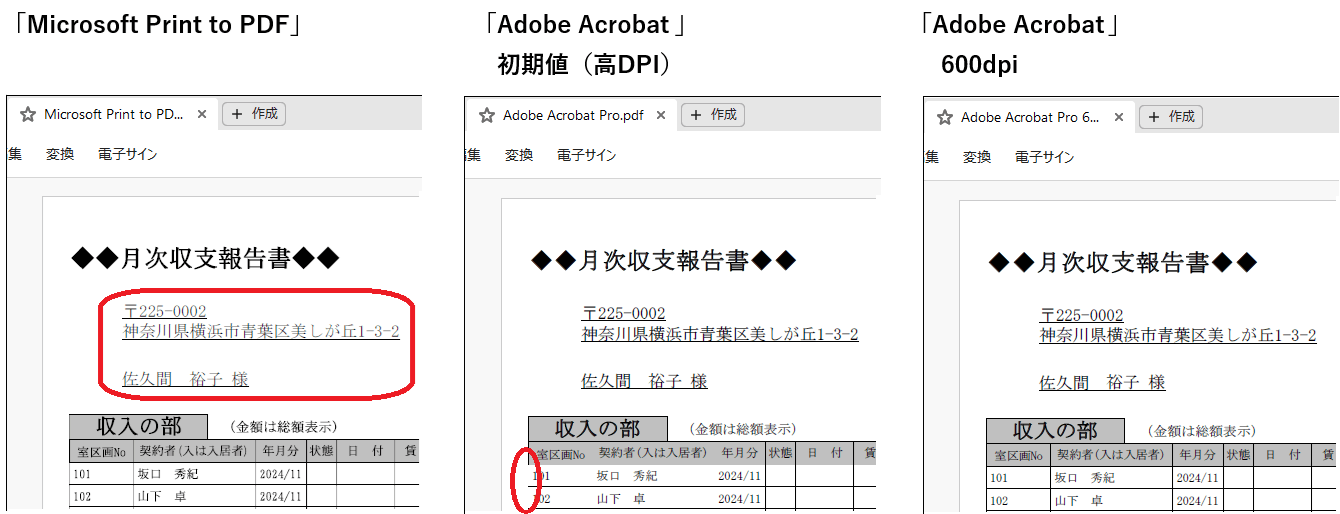Open the 電子サイン menu in the middle Acrobat window
Viewport: 1340px width, 514px height.
coord(586,155)
